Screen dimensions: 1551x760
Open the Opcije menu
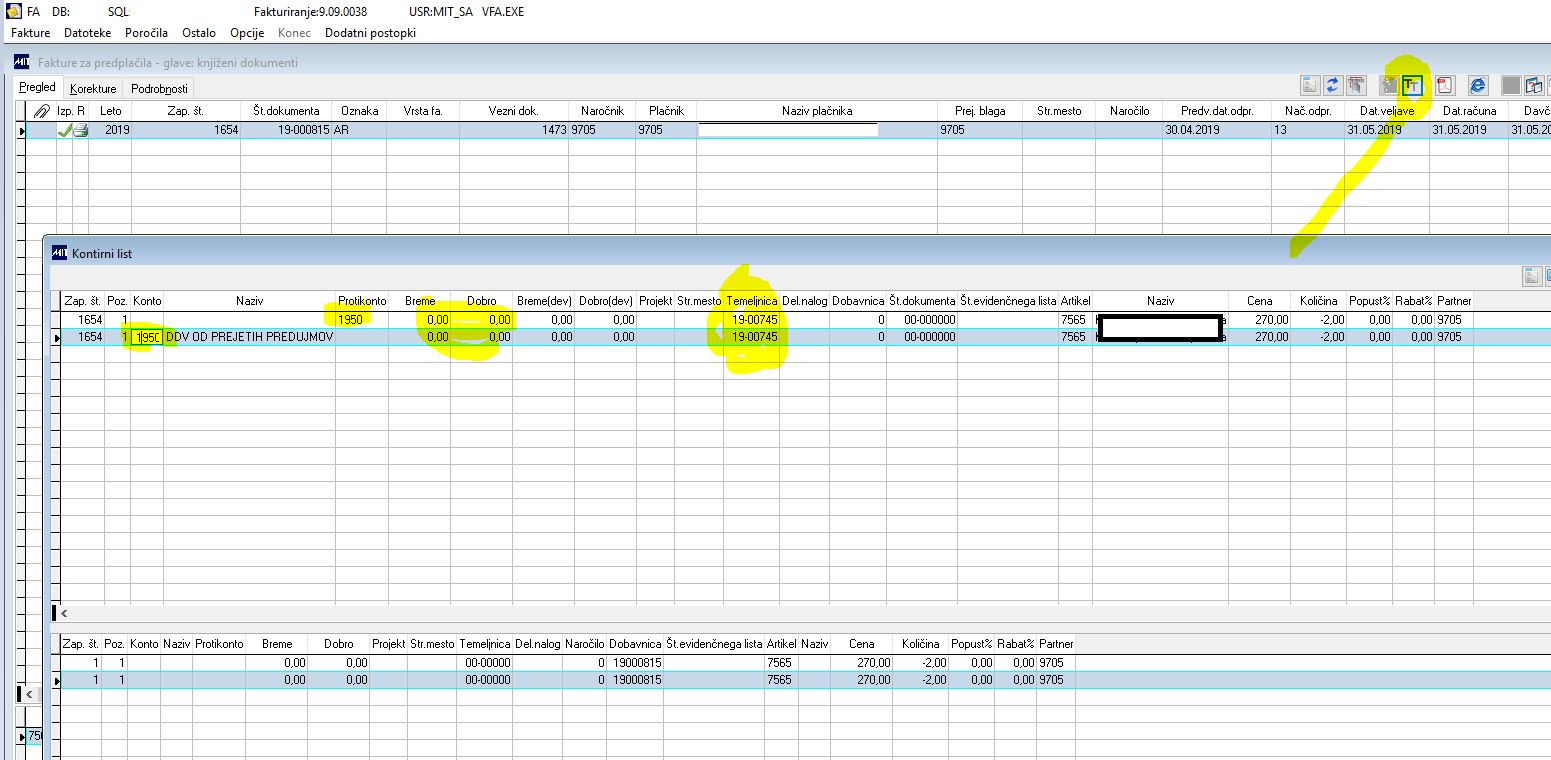click(x=247, y=33)
